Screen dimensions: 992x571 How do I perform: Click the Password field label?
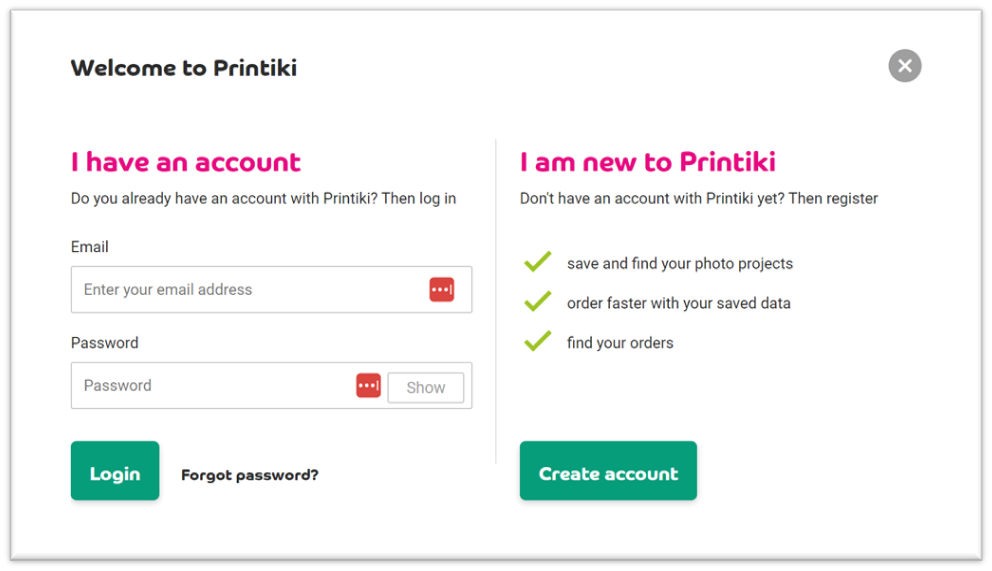click(x=104, y=343)
